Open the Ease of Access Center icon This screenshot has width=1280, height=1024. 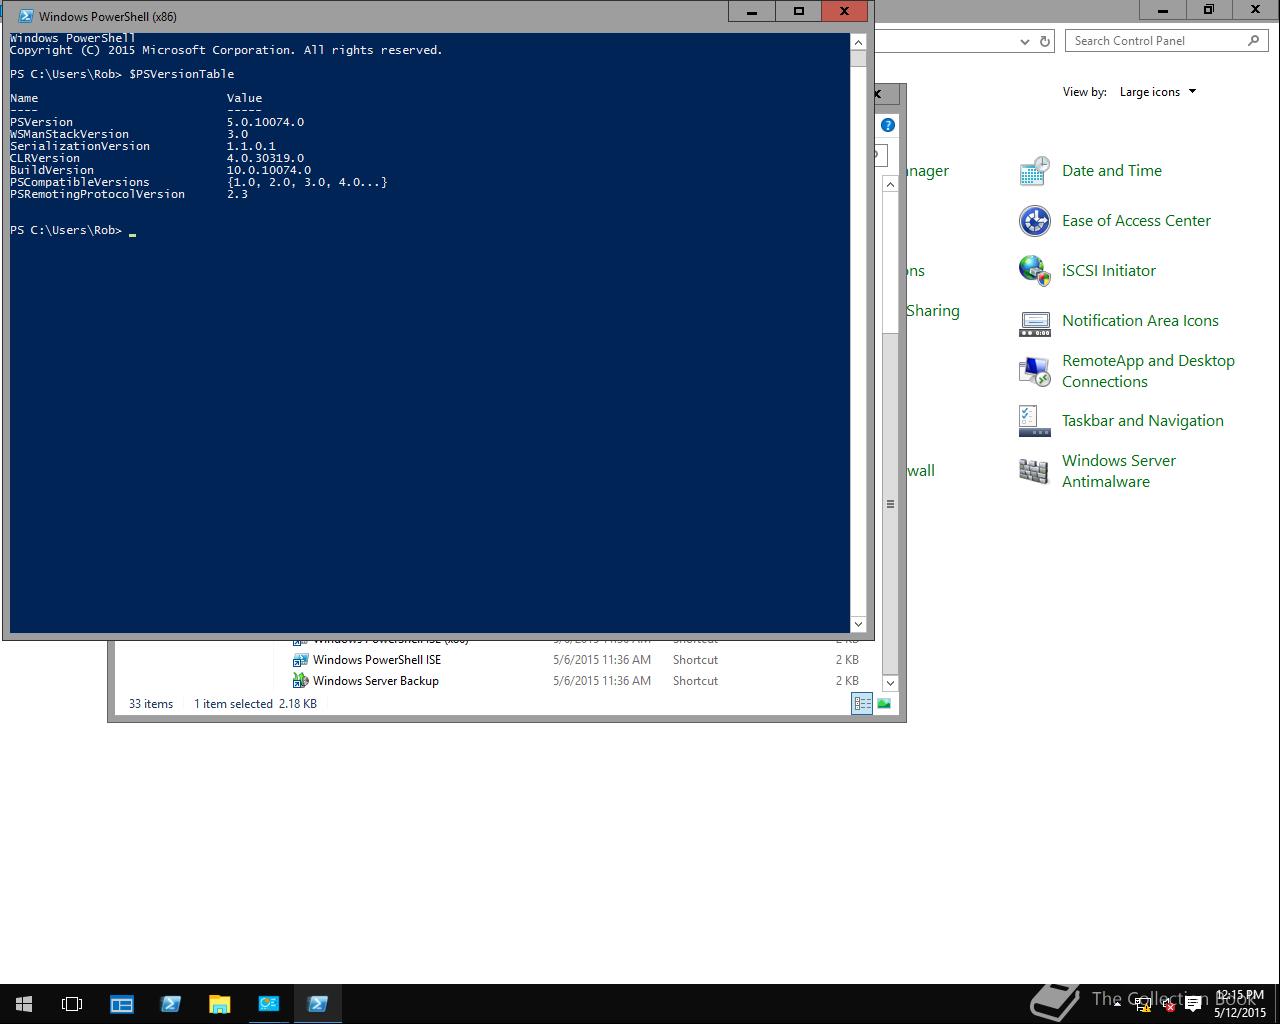1034,221
